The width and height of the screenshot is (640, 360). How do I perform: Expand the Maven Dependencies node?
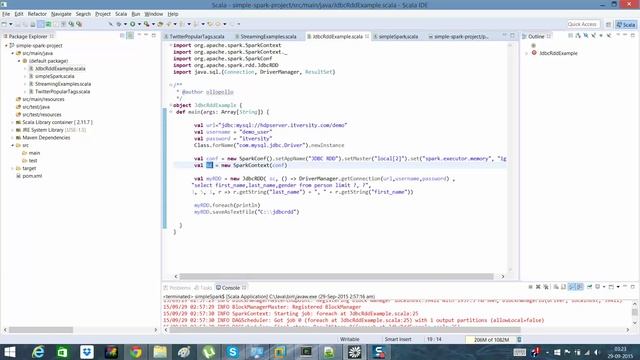(13, 138)
